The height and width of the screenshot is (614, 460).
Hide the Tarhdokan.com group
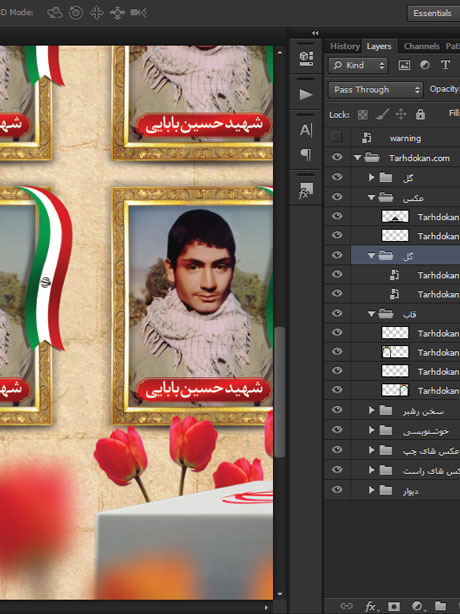337,157
